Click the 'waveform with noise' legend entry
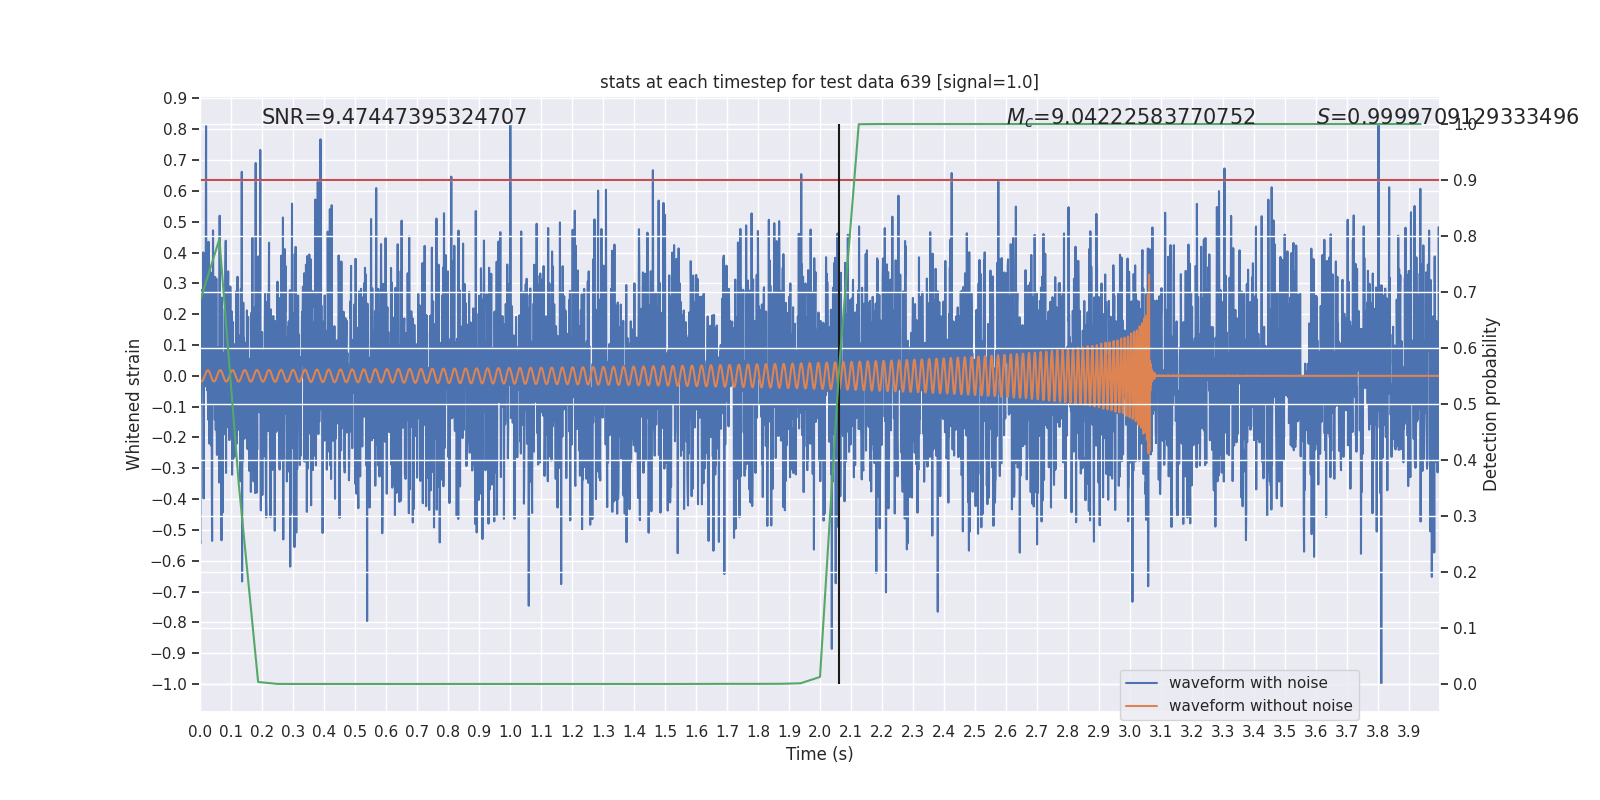1600x800 pixels. pyautogui.click(x=1248, y=683)
